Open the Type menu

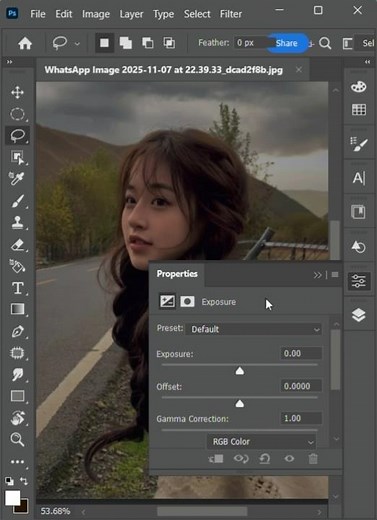(163, 14)
